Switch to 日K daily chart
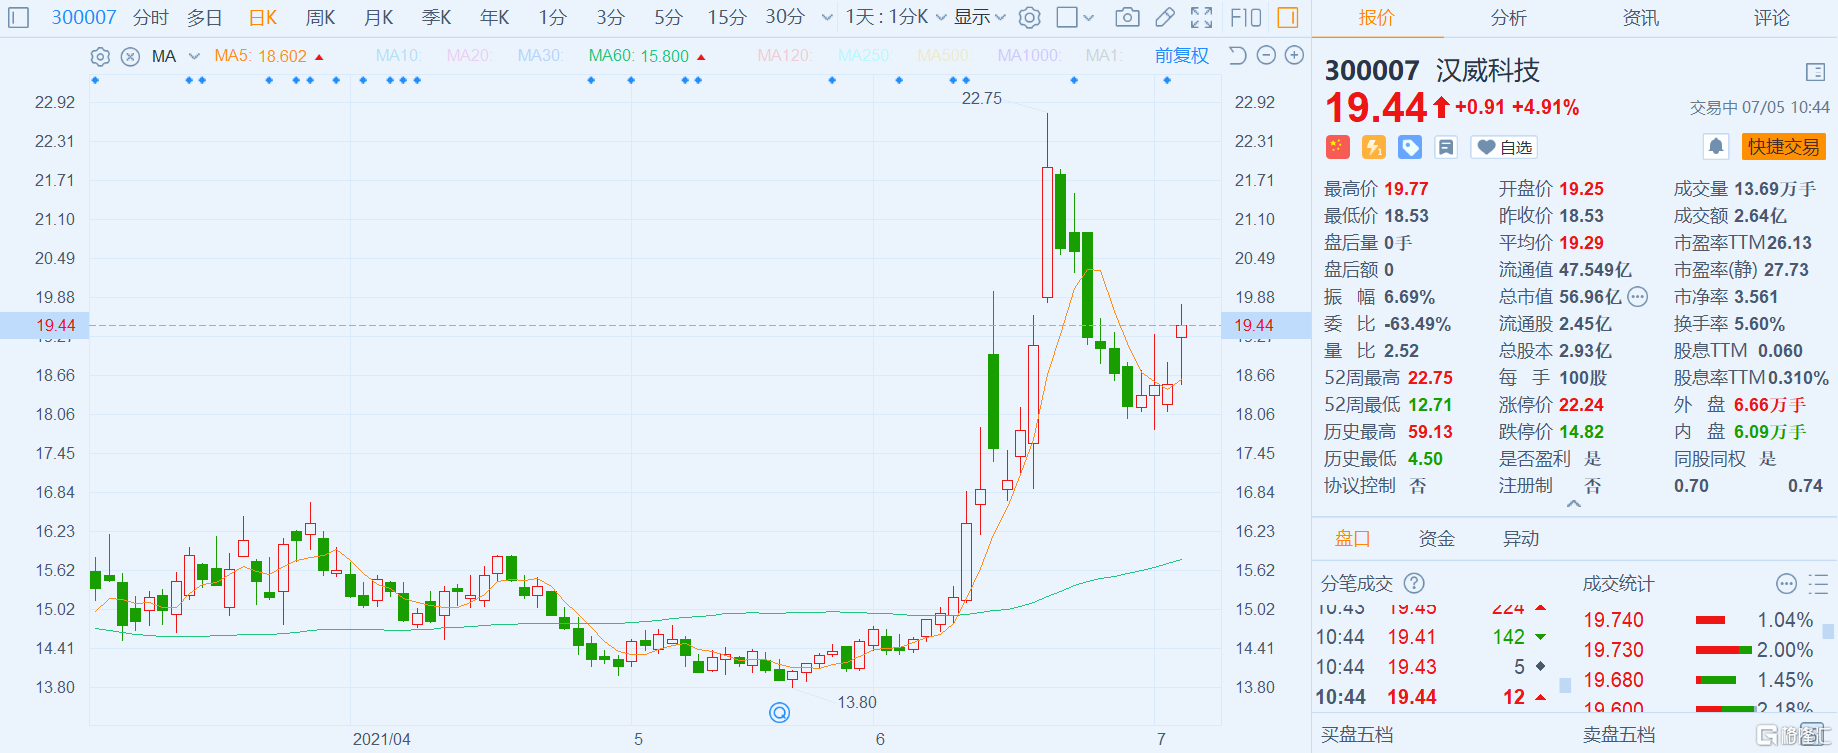 262,17
